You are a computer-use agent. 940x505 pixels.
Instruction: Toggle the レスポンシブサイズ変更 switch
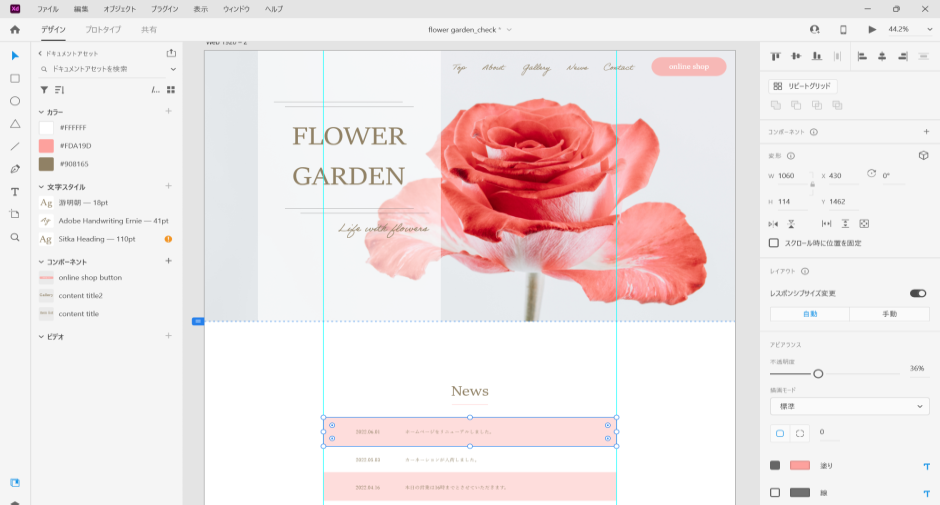(917, 293)
